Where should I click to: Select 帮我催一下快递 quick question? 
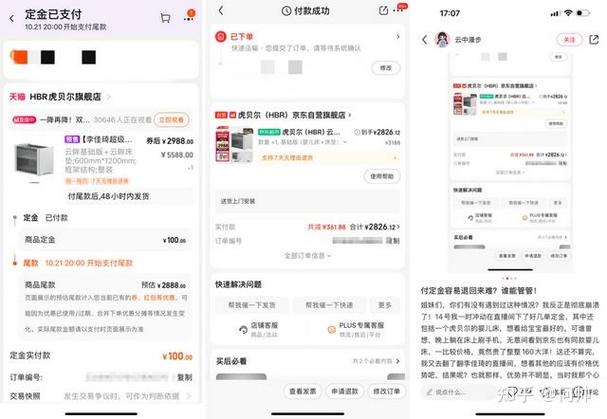tap(329, 305)
